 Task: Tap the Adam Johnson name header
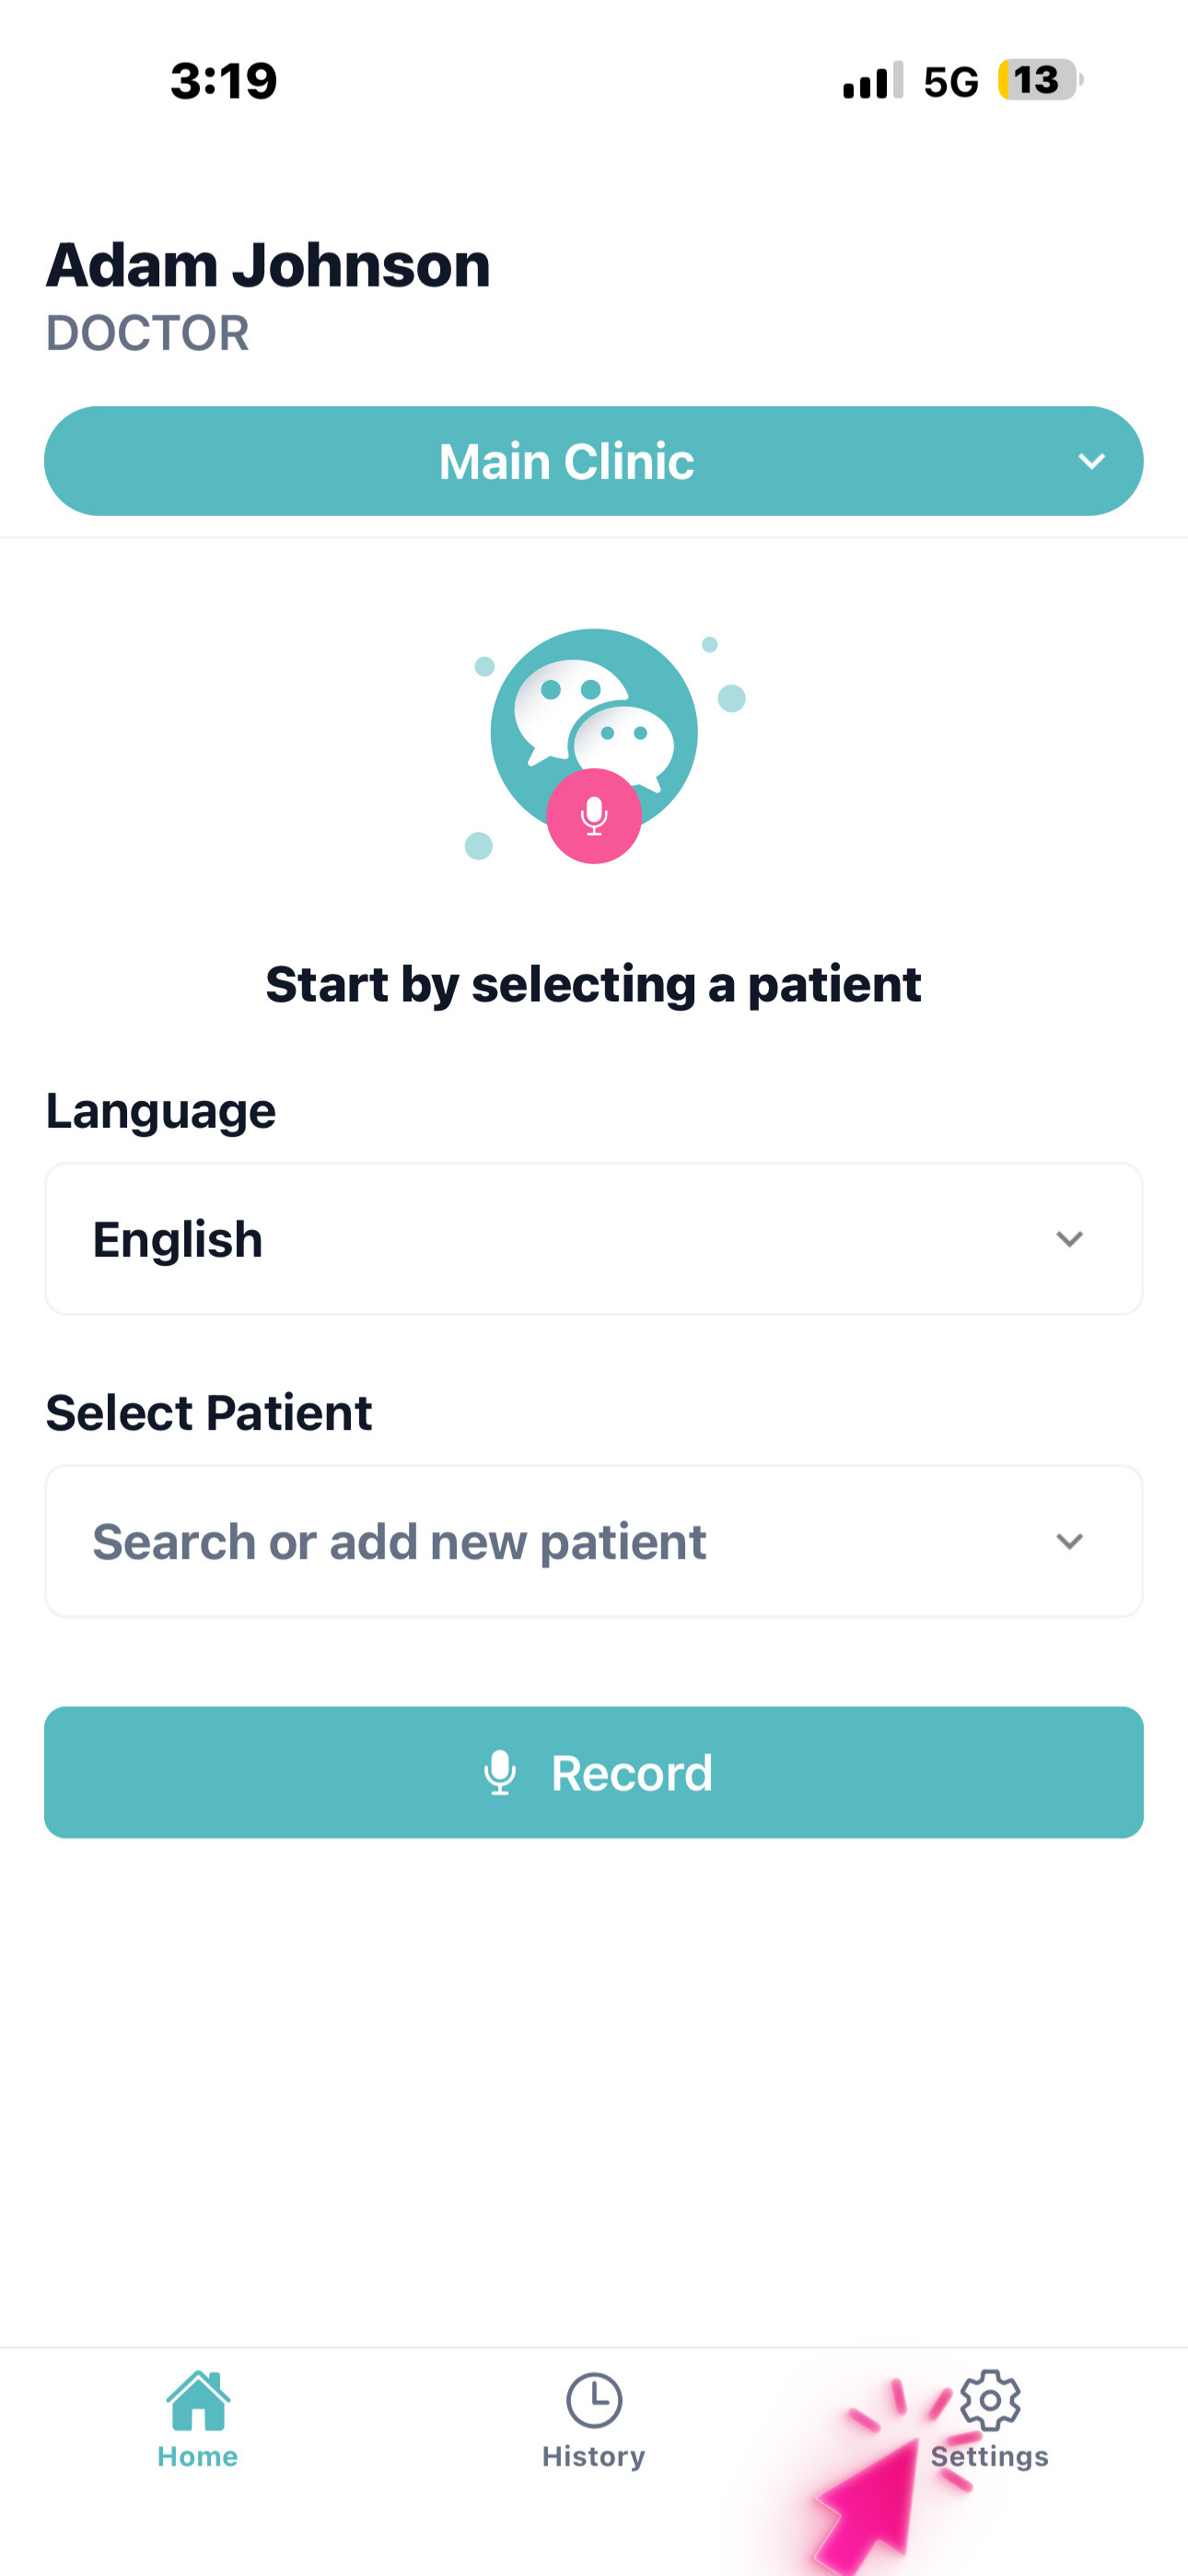(x=268, y=266)
